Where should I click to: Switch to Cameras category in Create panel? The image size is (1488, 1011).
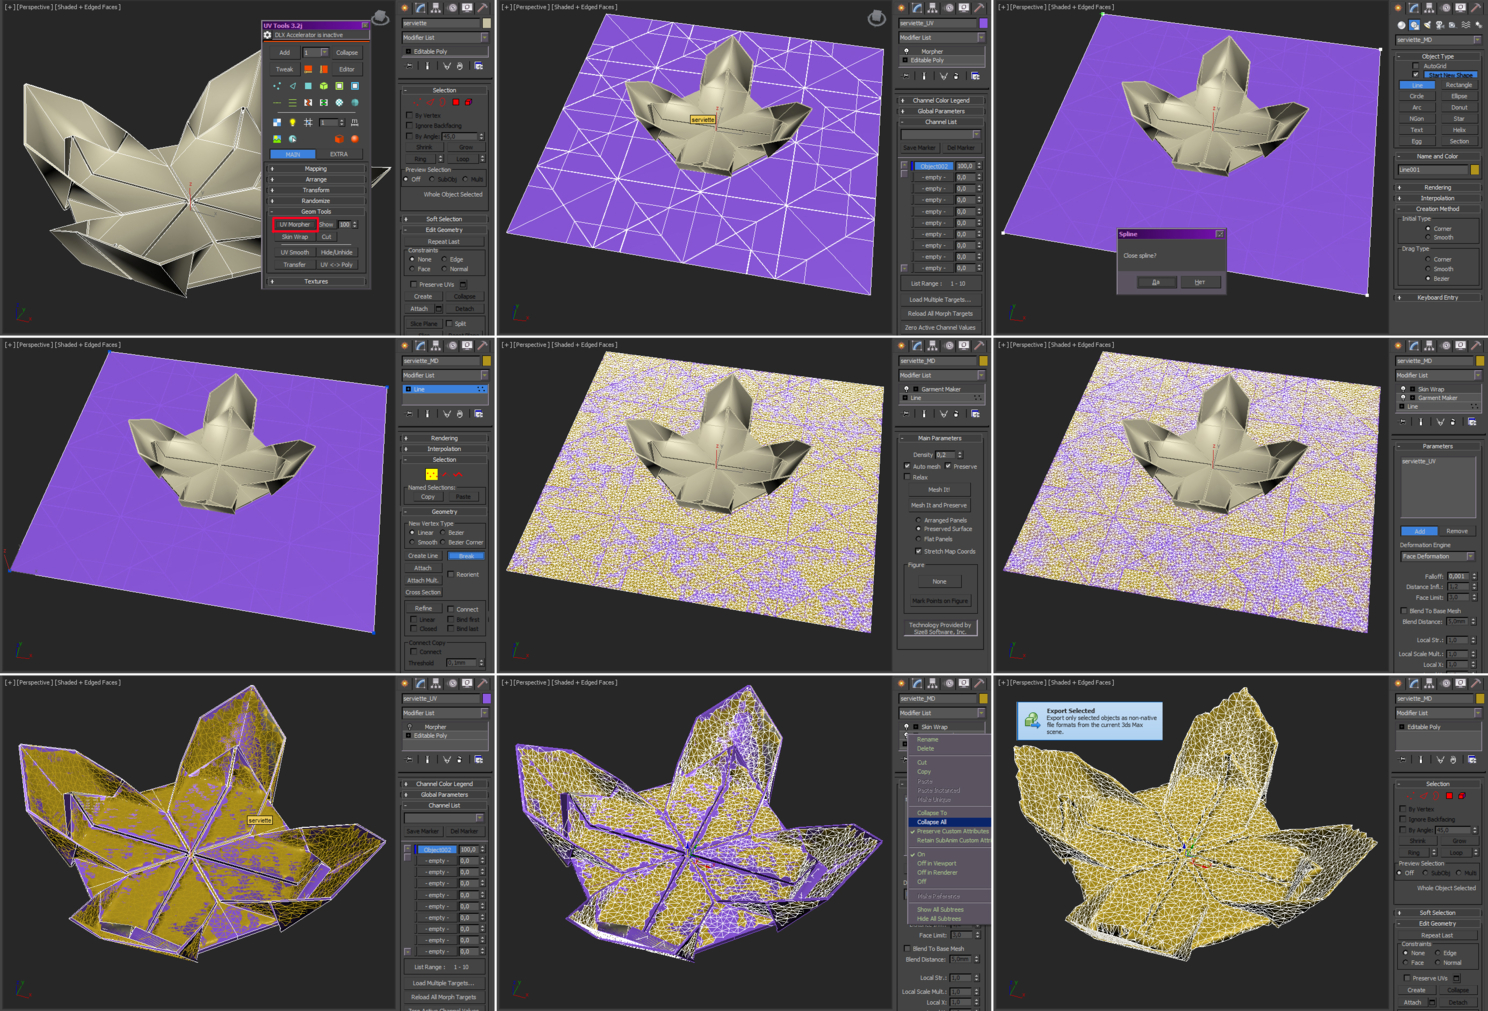click(1440, 25)
